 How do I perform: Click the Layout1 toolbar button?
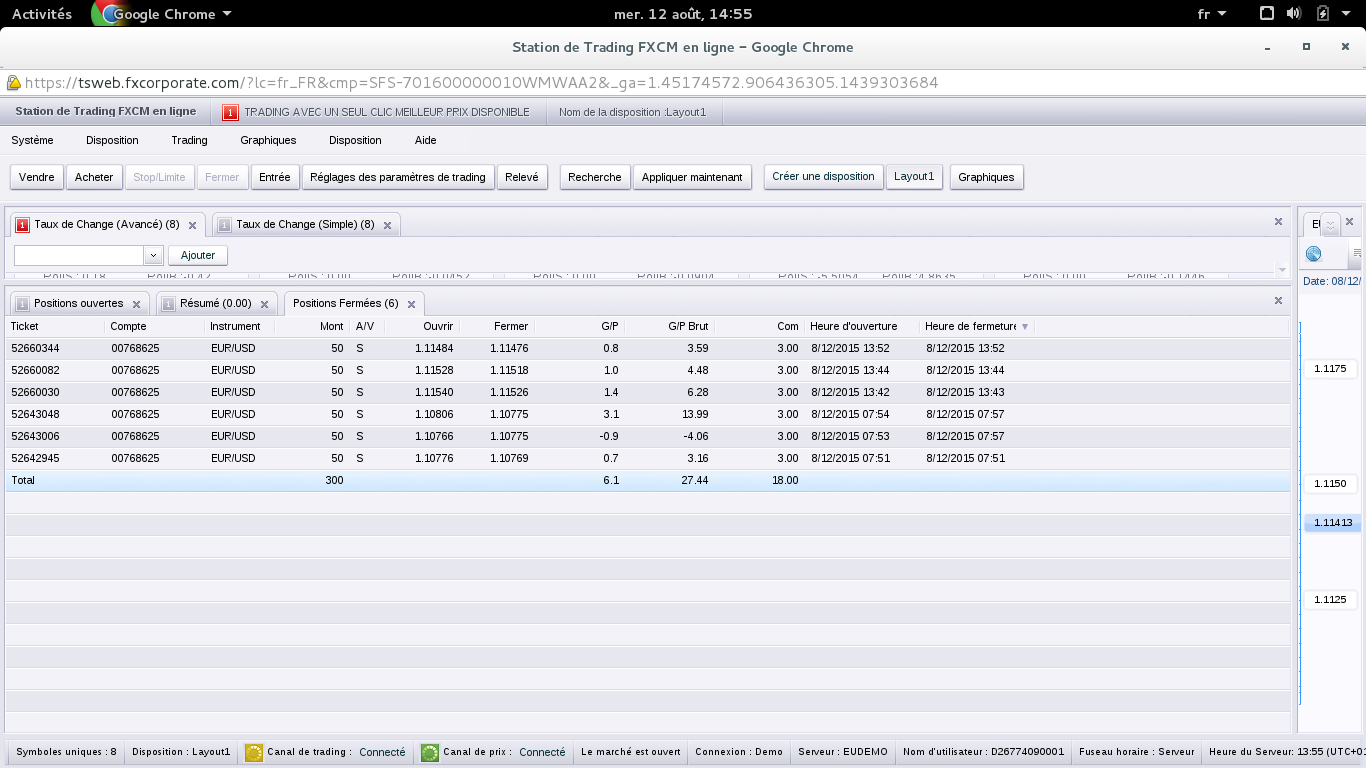click(914, 177)
